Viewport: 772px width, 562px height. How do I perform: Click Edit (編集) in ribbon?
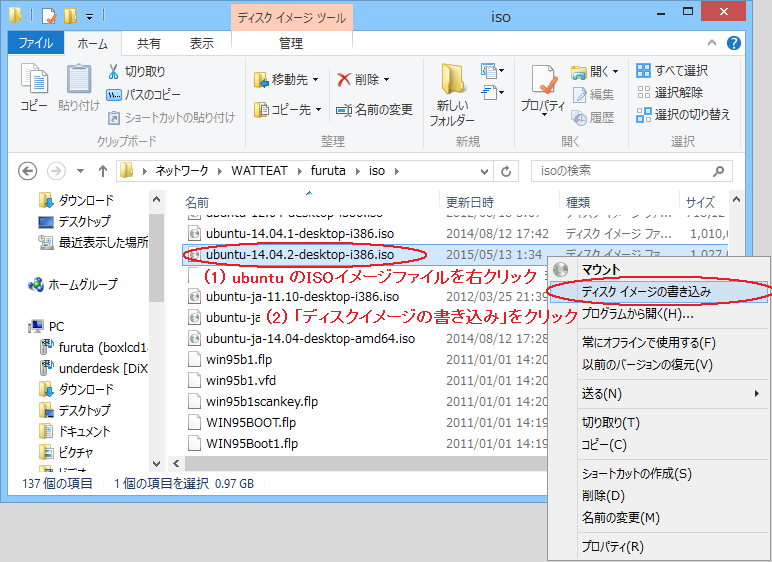click(593, 95)
